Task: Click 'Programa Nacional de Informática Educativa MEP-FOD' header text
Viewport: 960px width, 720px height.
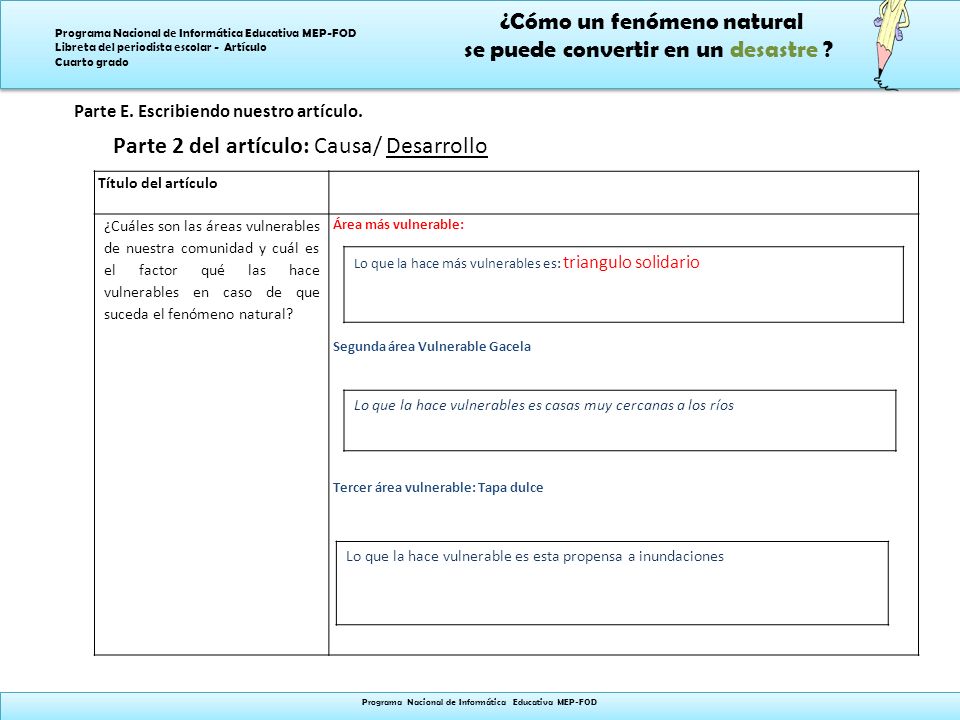Action: (206, 33)
